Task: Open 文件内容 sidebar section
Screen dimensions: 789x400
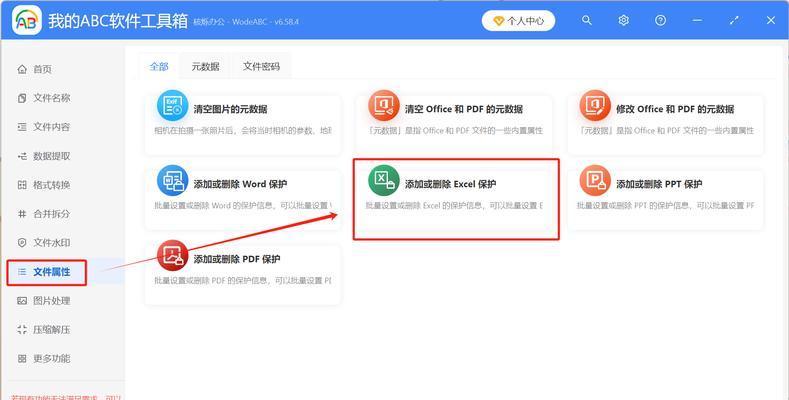Action: pyautogui.click(x=51, y=127)
